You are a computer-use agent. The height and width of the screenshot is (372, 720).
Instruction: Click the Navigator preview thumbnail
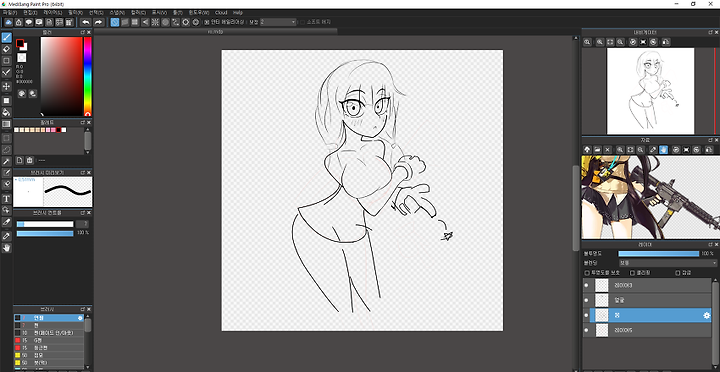(x=650, y=91)
